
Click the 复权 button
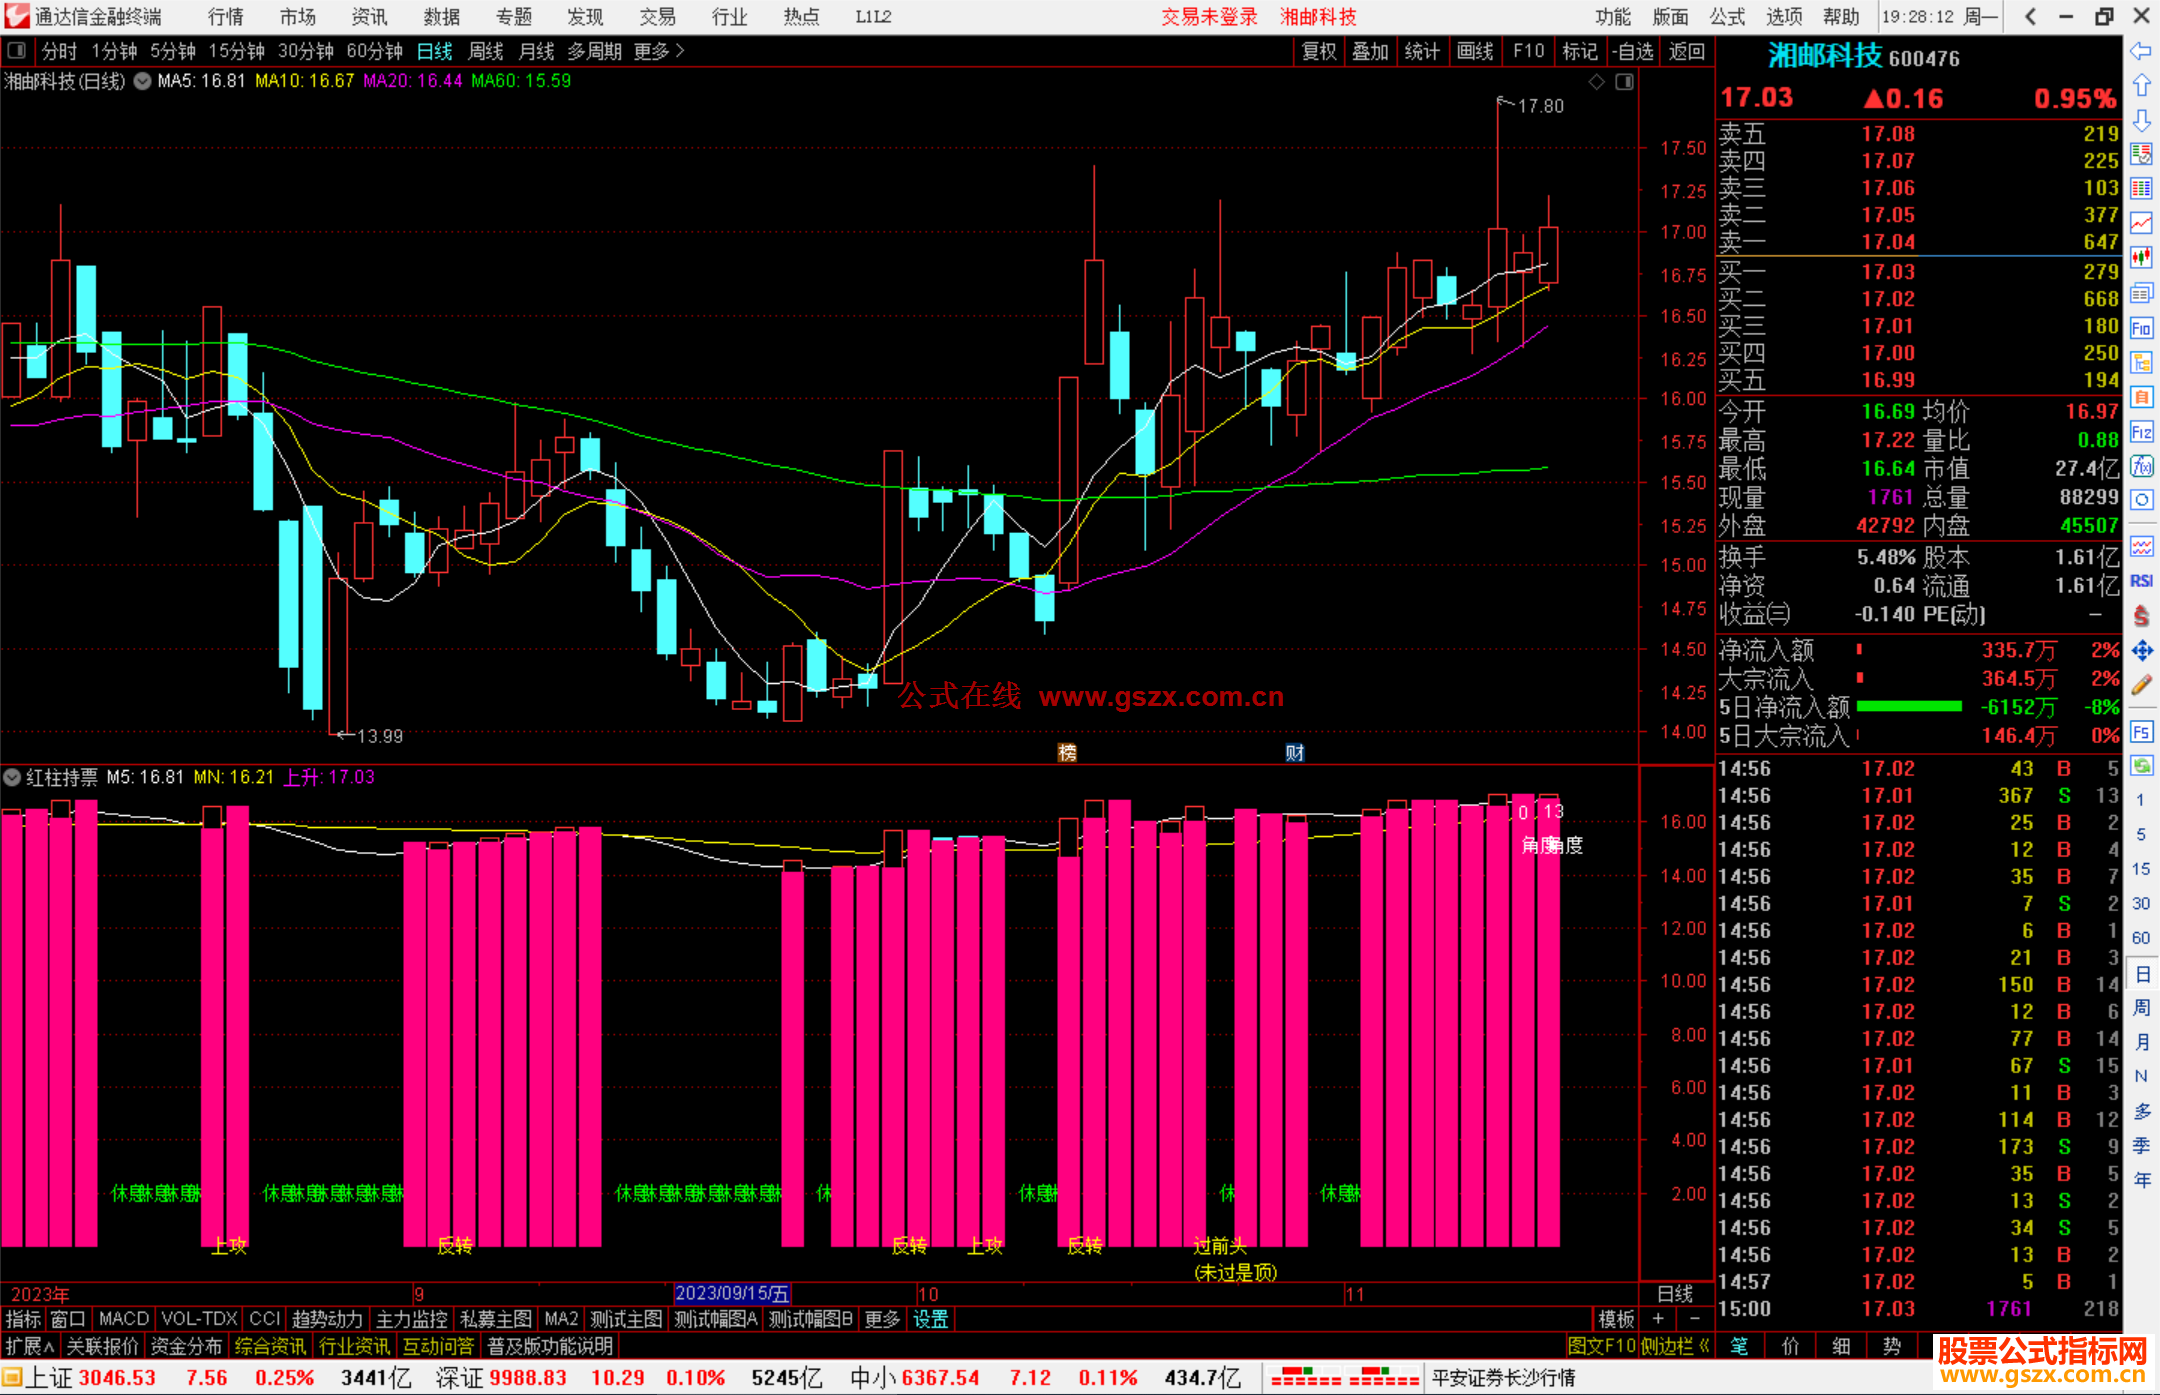1319,51
